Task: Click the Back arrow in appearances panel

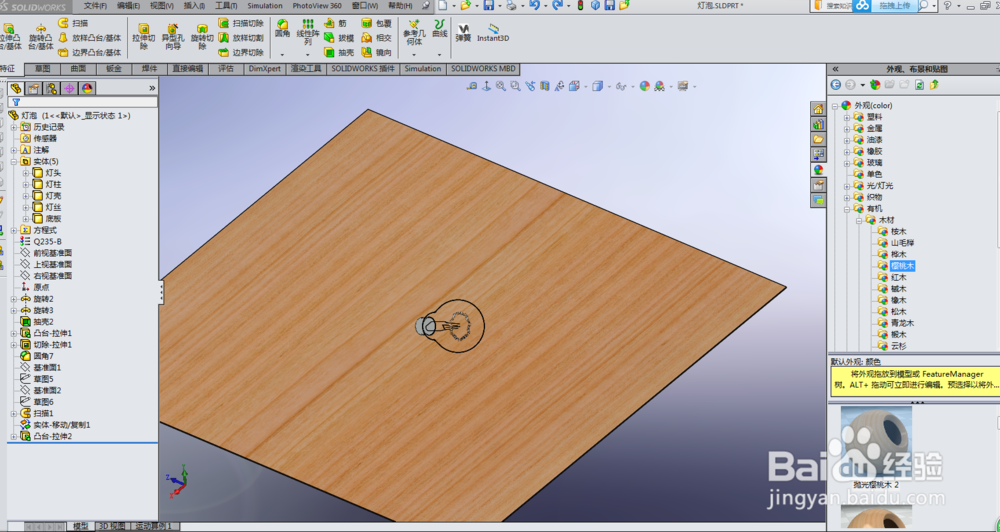Action: pos(835,85)
